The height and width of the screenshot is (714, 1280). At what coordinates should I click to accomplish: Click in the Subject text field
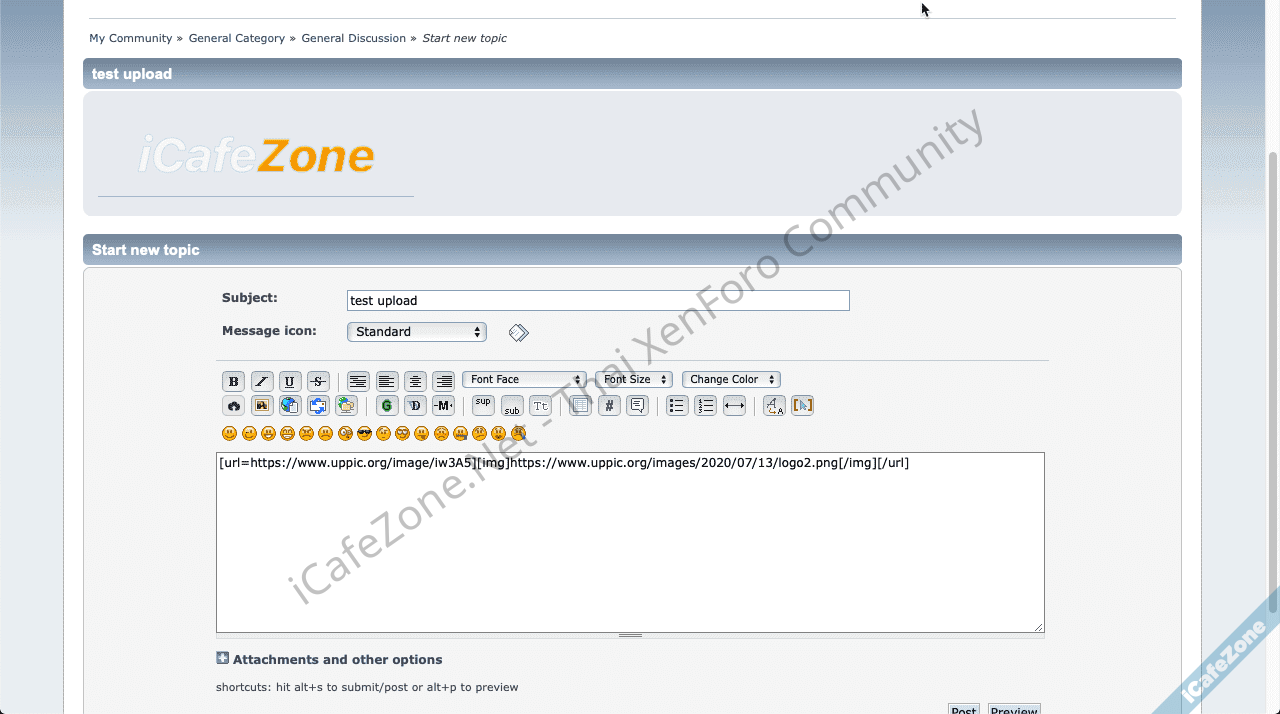pos(598,301)
